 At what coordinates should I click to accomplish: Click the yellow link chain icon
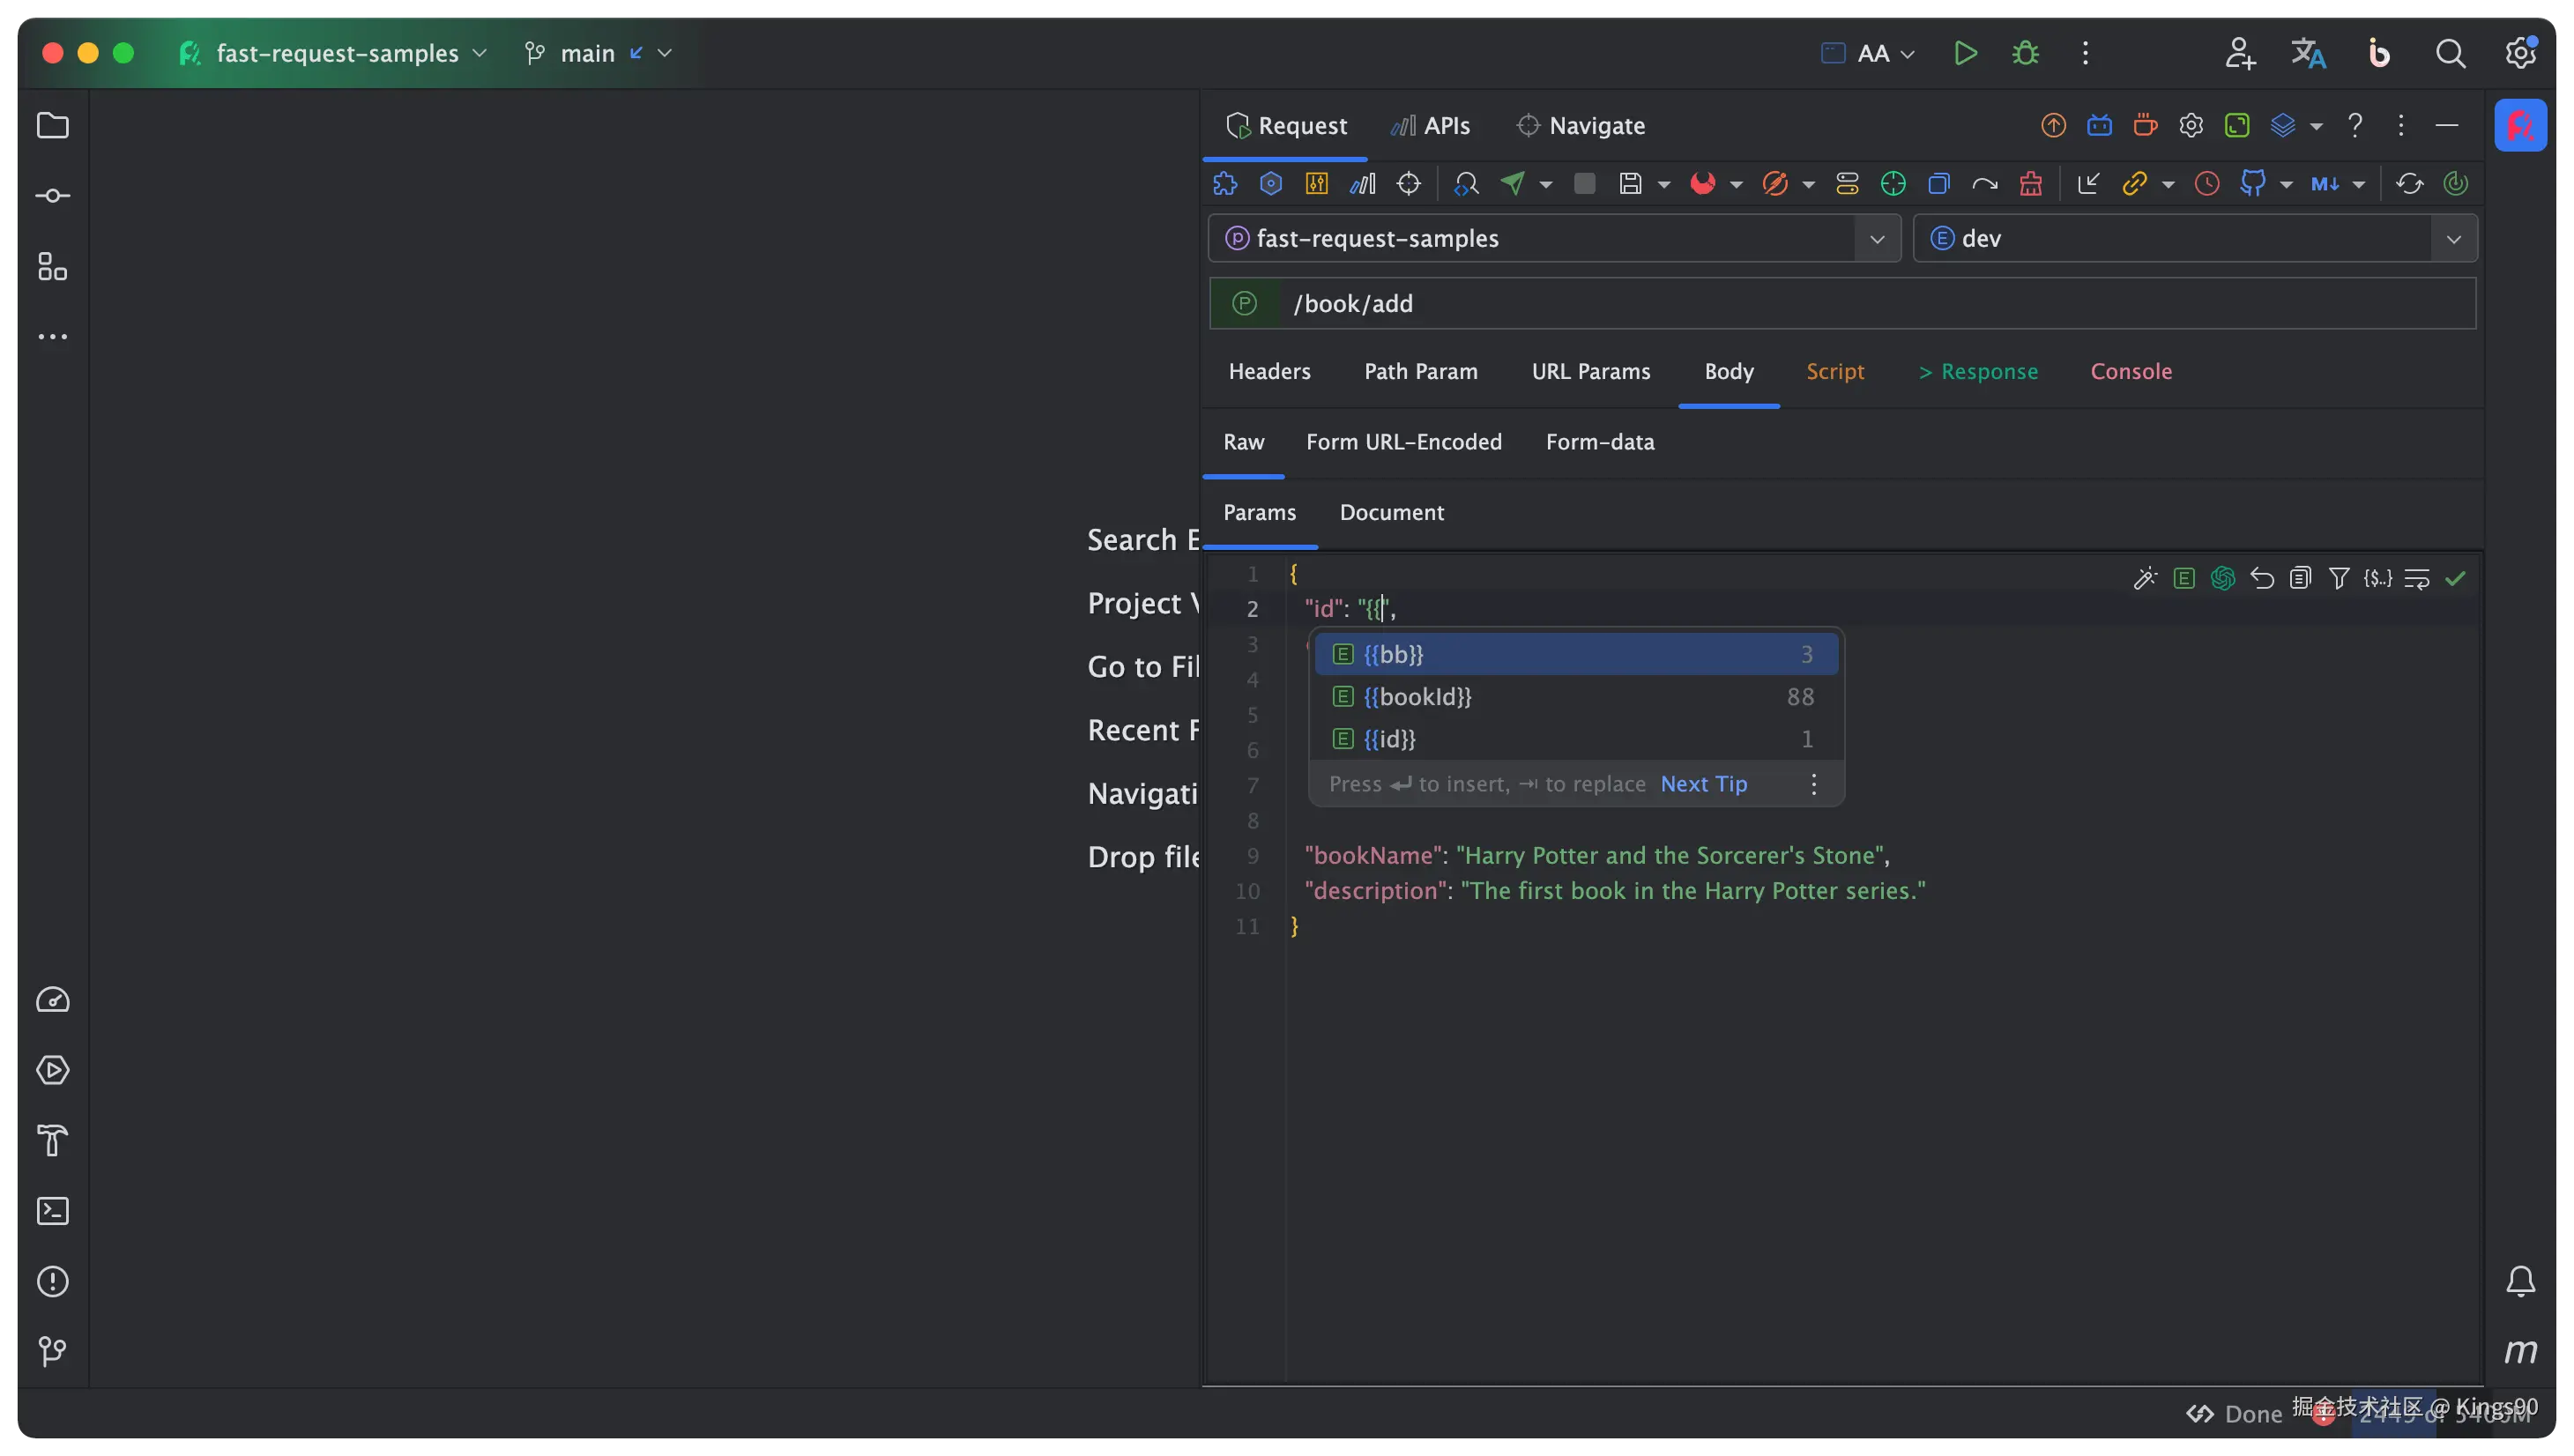coord(2134,183)
